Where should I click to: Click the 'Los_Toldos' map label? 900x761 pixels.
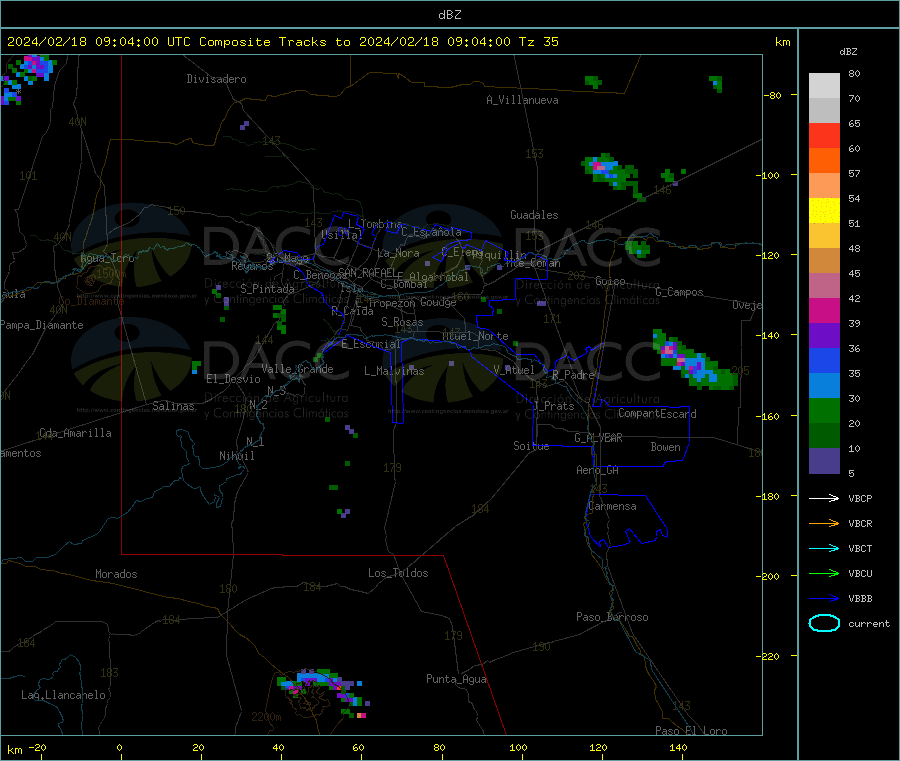tap(398, 573)
